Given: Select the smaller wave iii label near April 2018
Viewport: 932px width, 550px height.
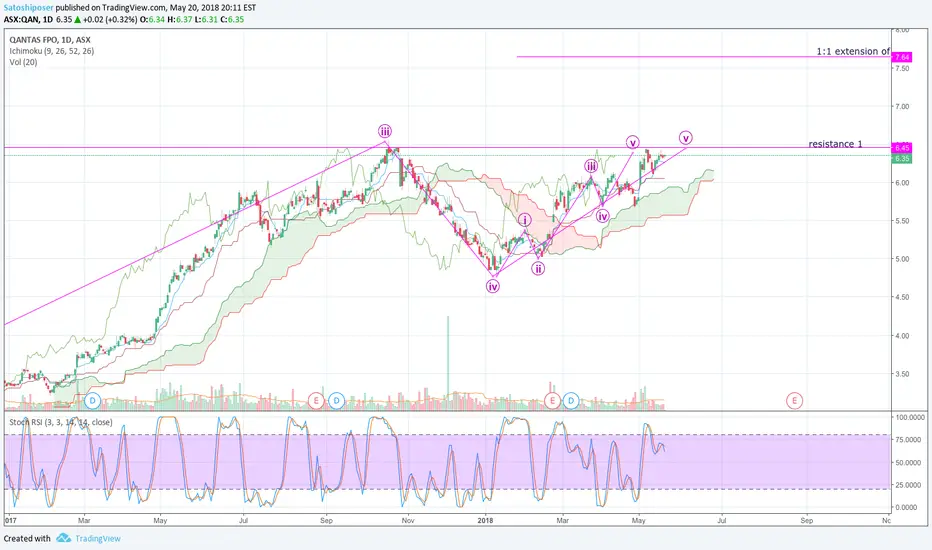Looking at the screenshot, I should click(591, 166).
